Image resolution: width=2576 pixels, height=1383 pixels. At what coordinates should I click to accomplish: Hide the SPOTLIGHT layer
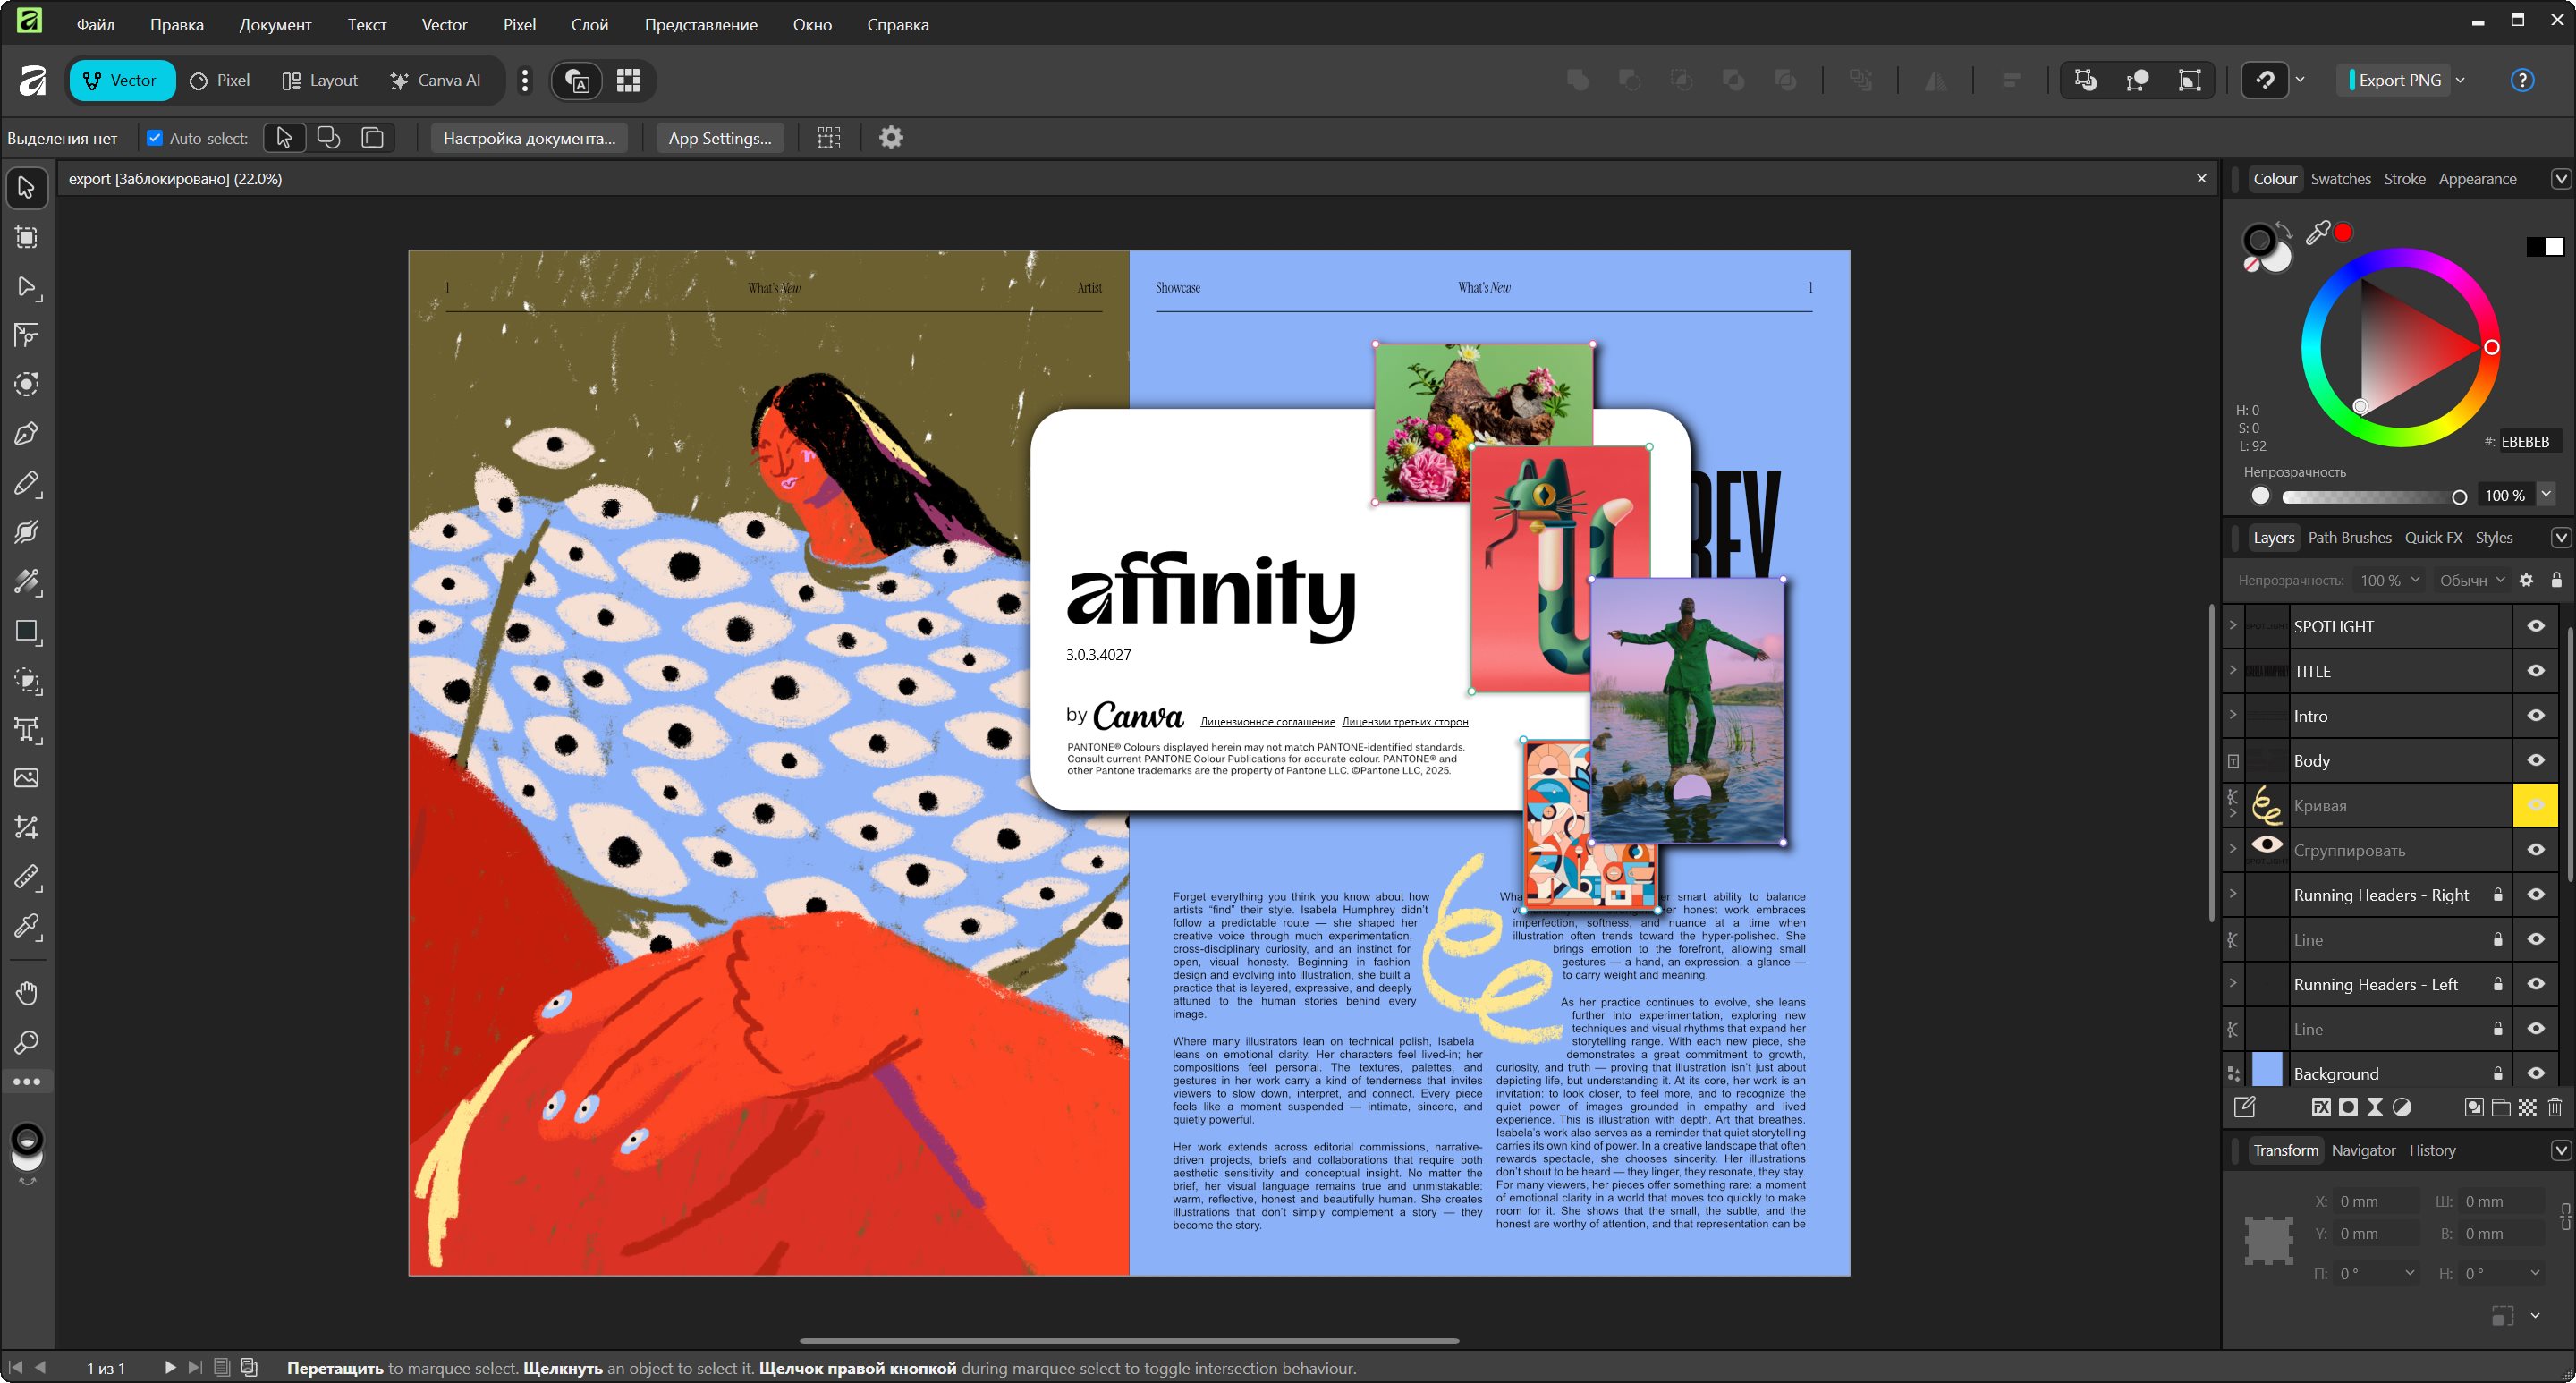[x=2536, y=626]
